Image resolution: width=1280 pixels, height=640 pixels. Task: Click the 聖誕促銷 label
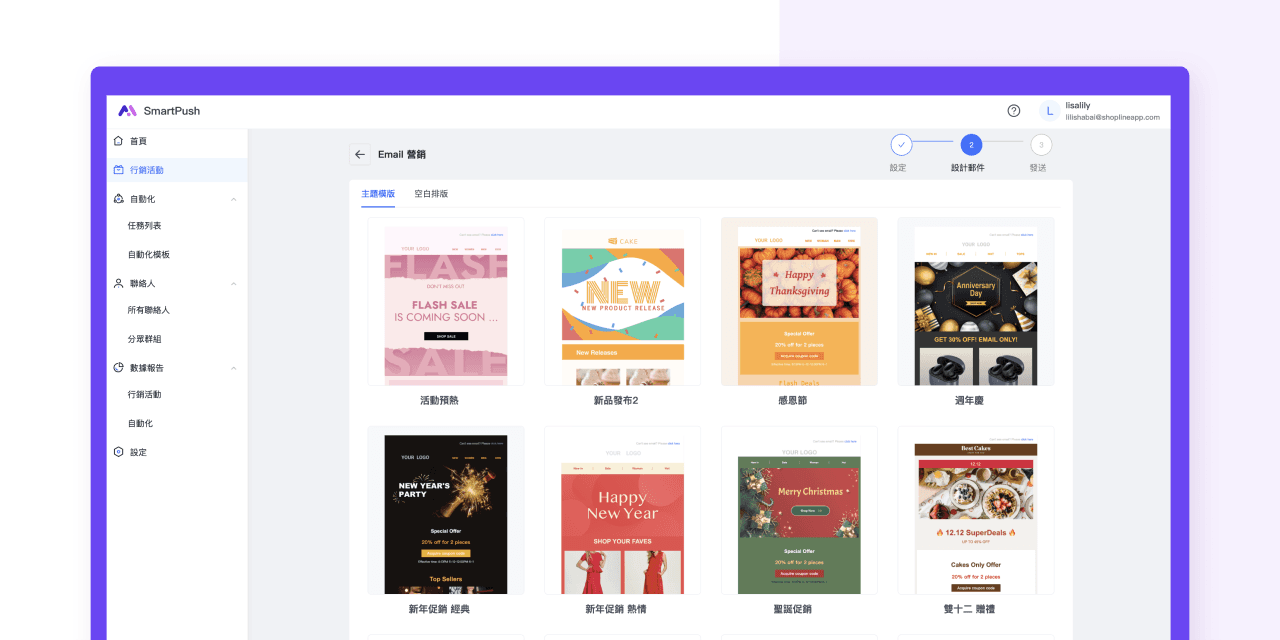(793, 609)
